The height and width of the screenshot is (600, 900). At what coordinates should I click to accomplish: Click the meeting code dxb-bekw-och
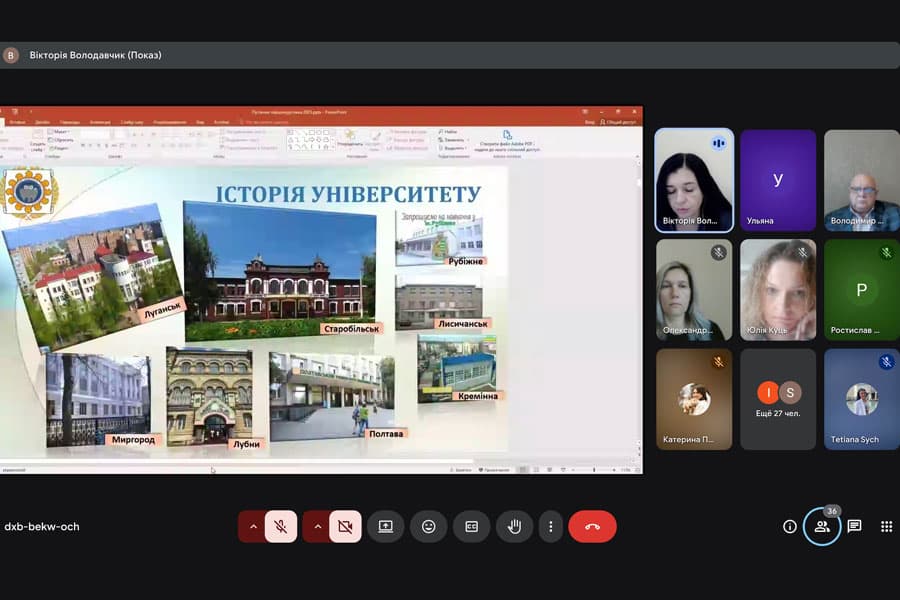(x=42, y=527)
